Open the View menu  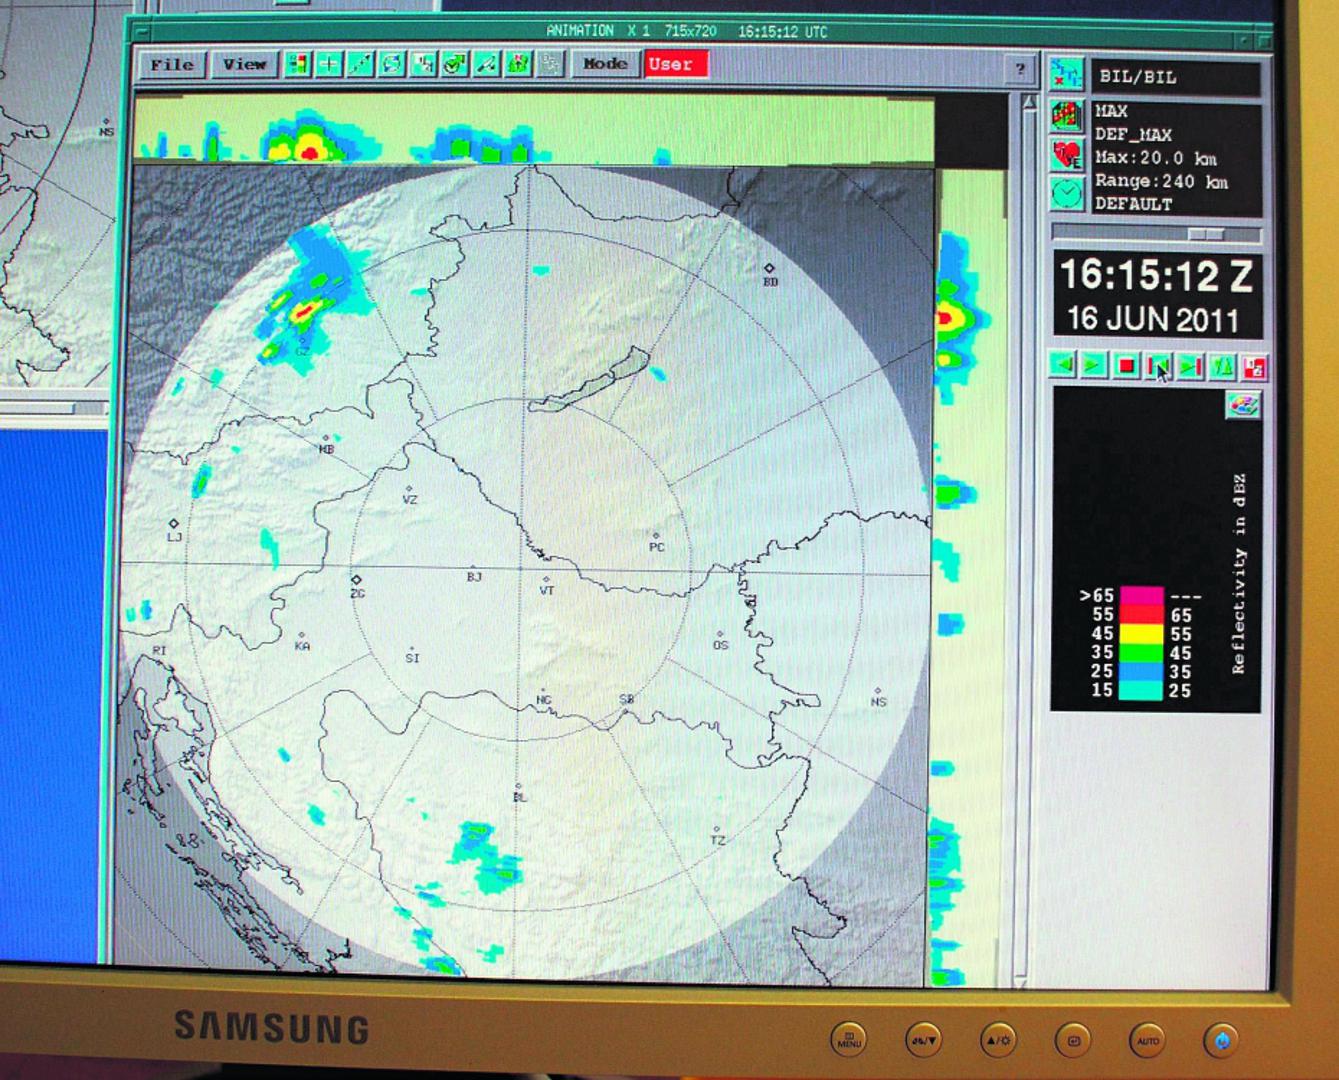click(x=244, y=65)
